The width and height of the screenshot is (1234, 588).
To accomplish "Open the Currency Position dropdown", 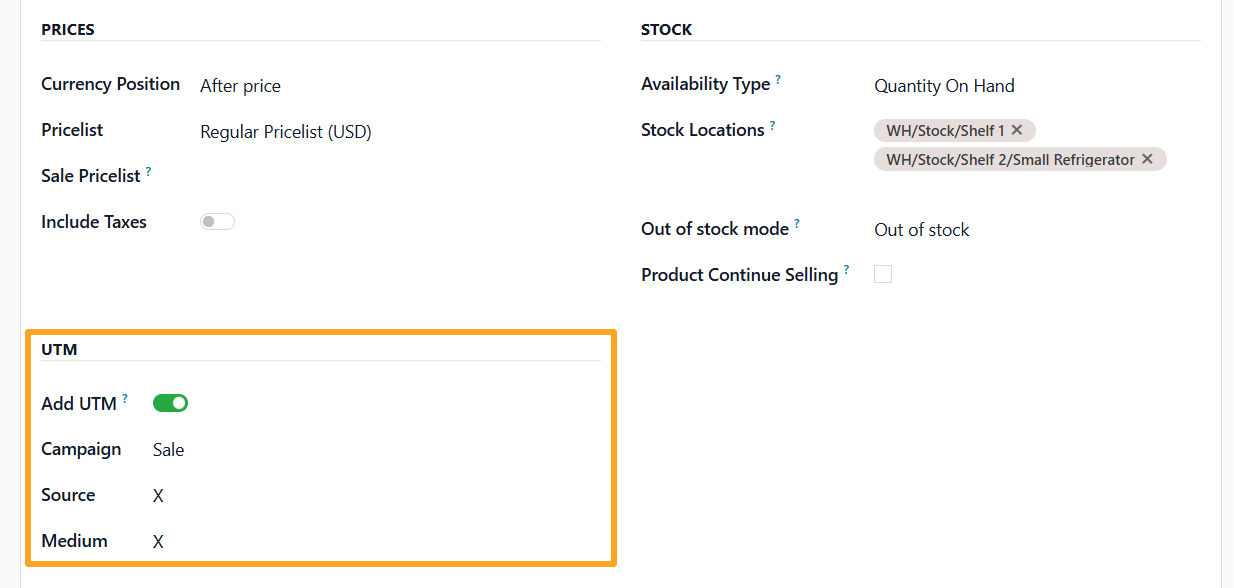I will click(400, 86).
